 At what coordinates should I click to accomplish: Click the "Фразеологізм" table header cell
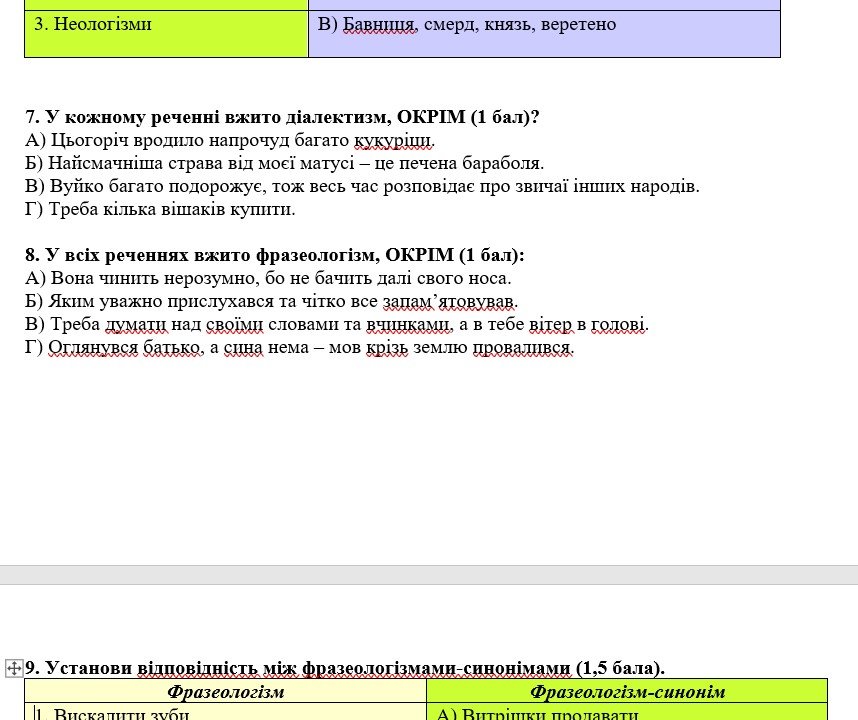(x=225, y=692)
